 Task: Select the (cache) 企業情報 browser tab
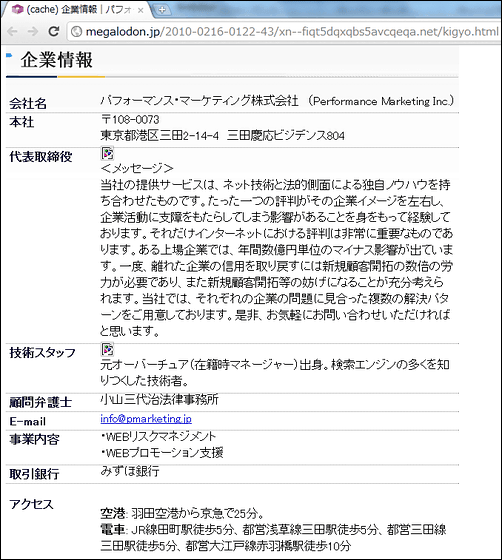(79, 10)
